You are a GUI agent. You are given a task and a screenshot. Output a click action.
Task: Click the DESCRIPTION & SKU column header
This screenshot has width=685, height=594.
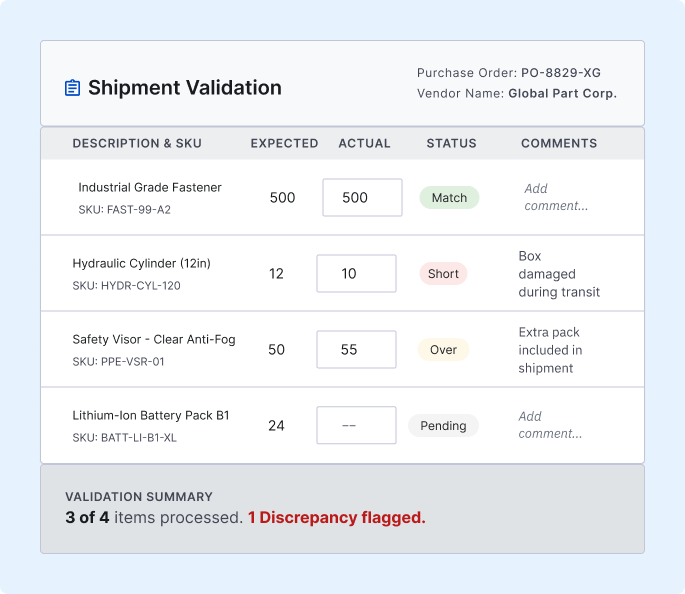pos(137,143)
